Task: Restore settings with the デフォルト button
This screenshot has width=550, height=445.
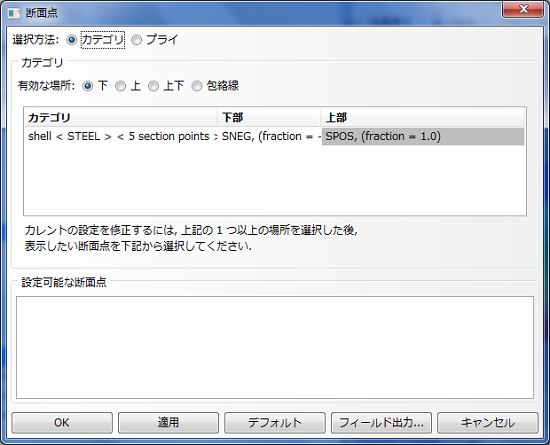Action: (x=275, y=423)
